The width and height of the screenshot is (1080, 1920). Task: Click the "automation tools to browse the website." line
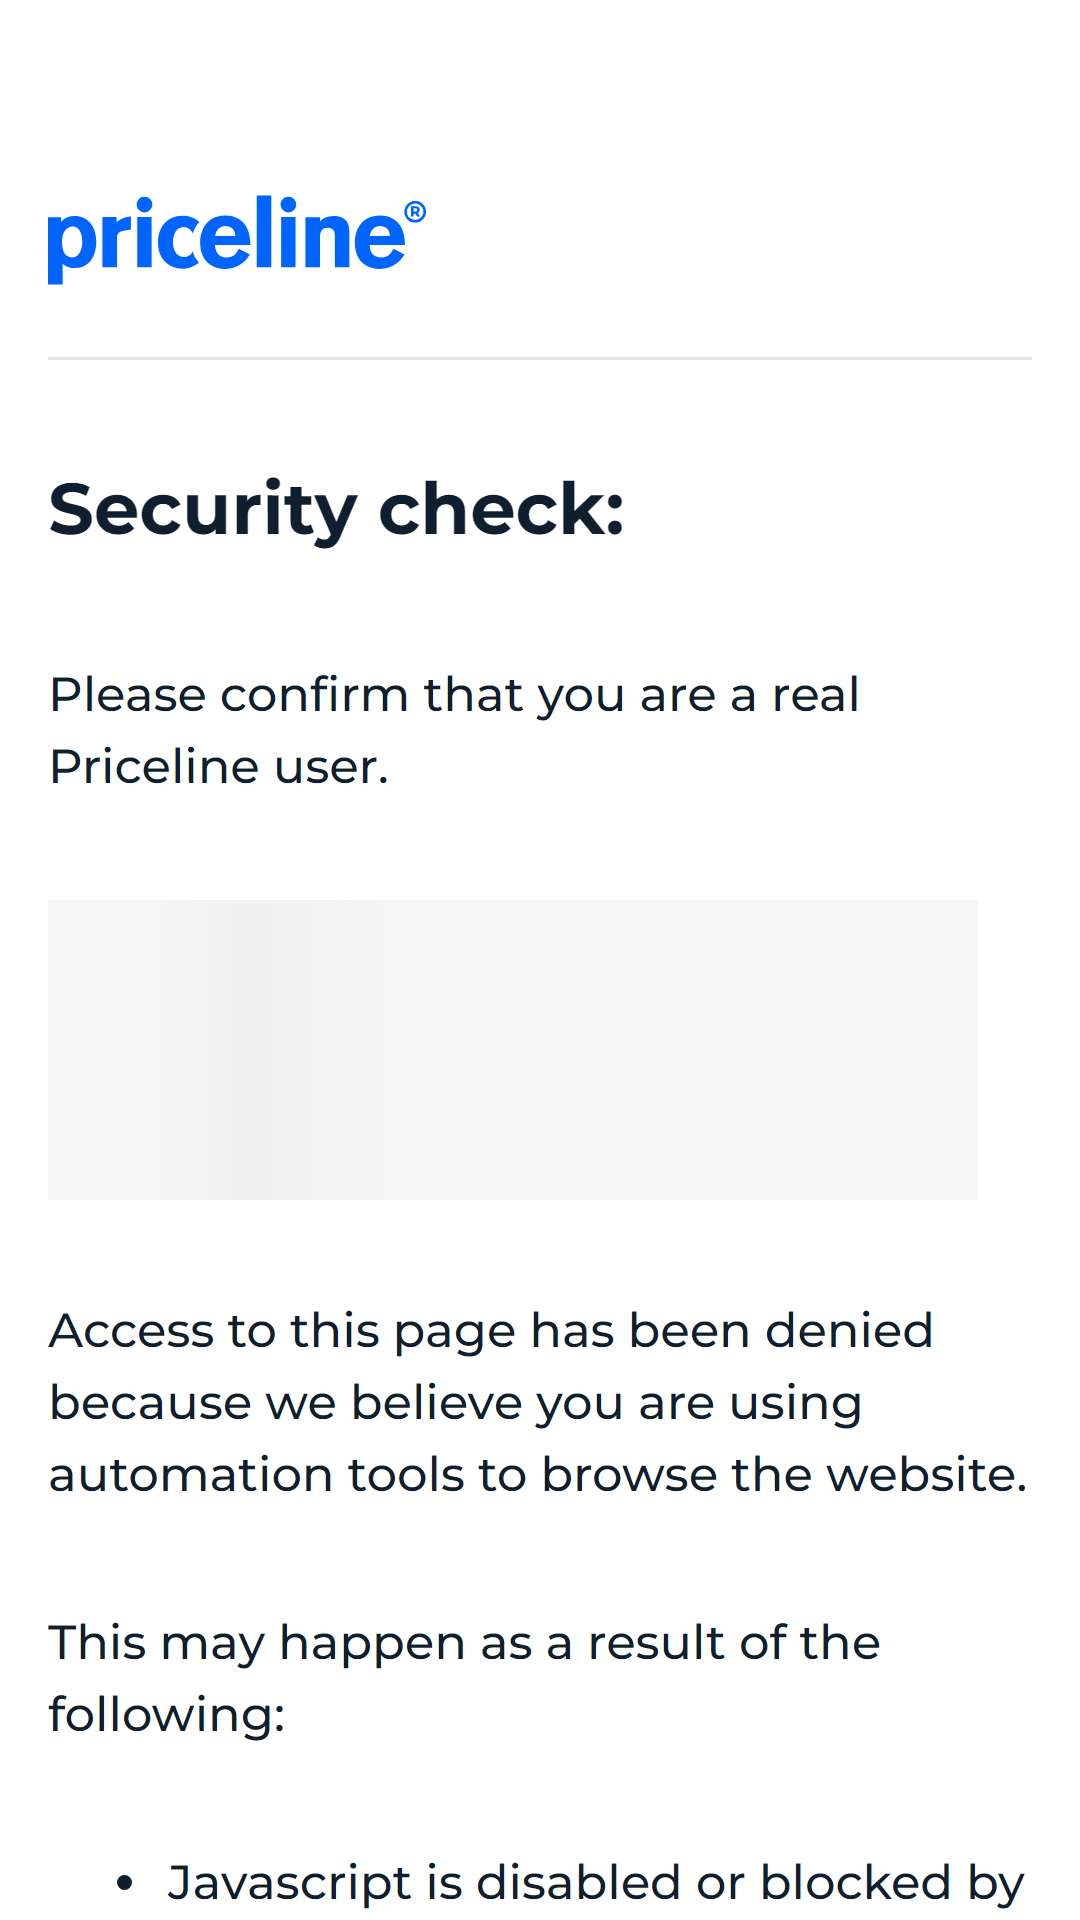[x=538, y=1475]
